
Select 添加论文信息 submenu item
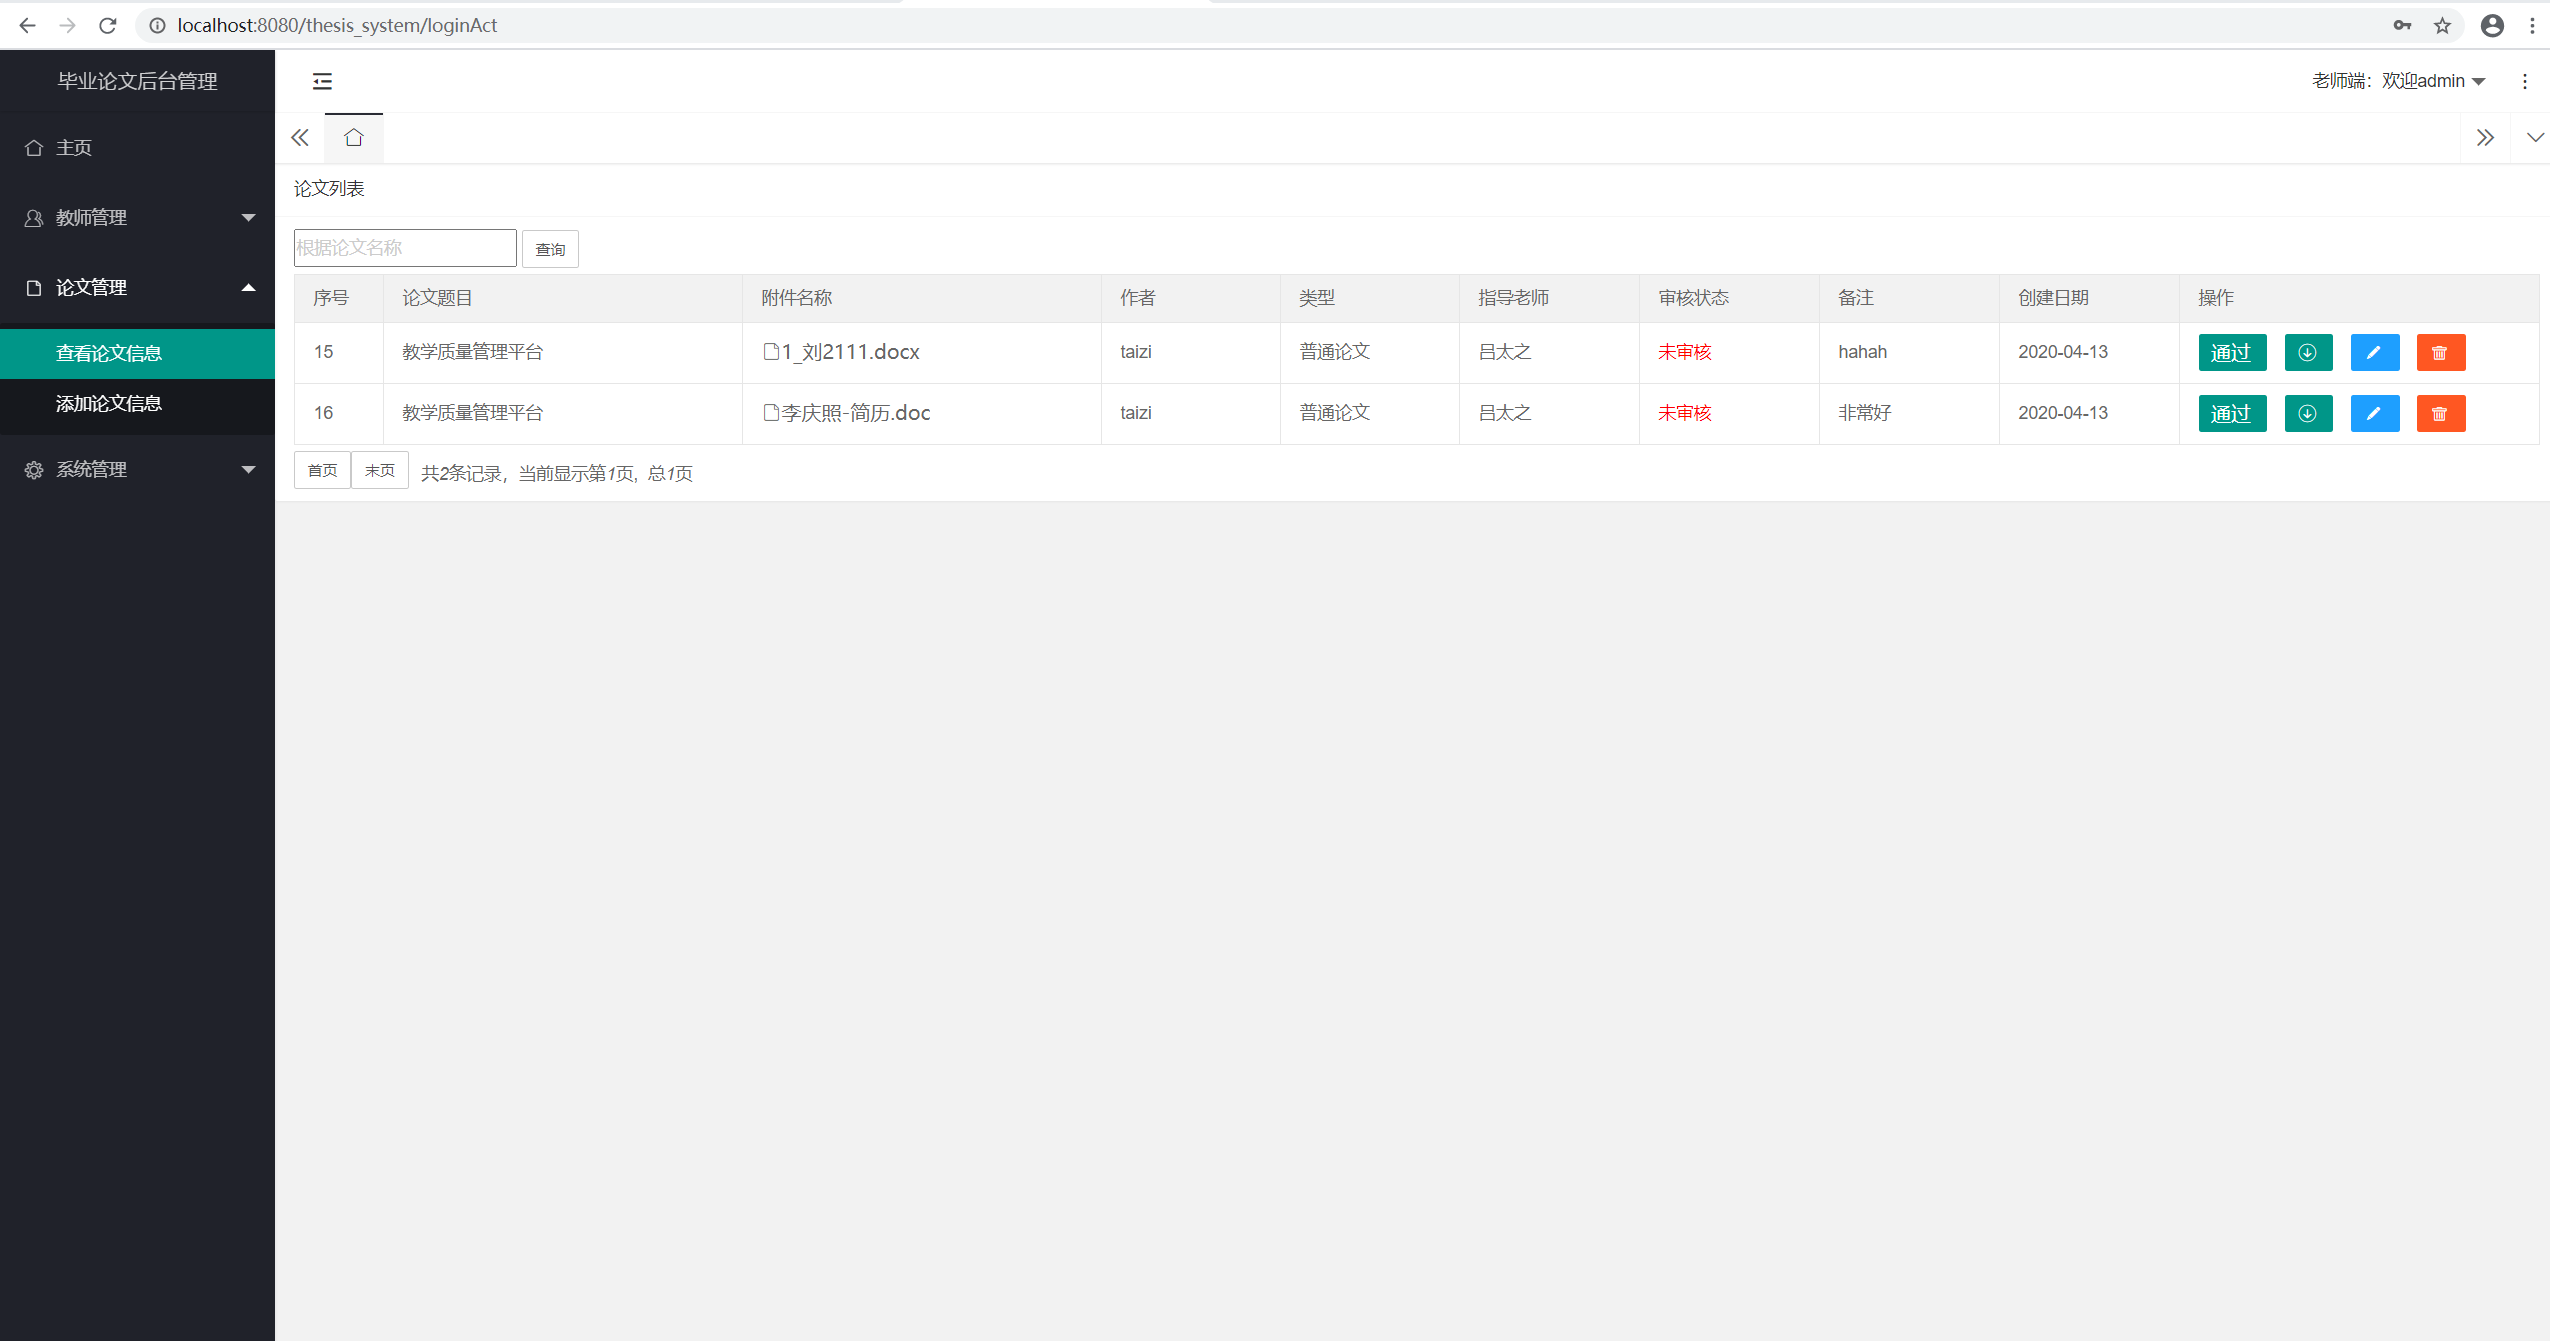(x=137, y=404)
